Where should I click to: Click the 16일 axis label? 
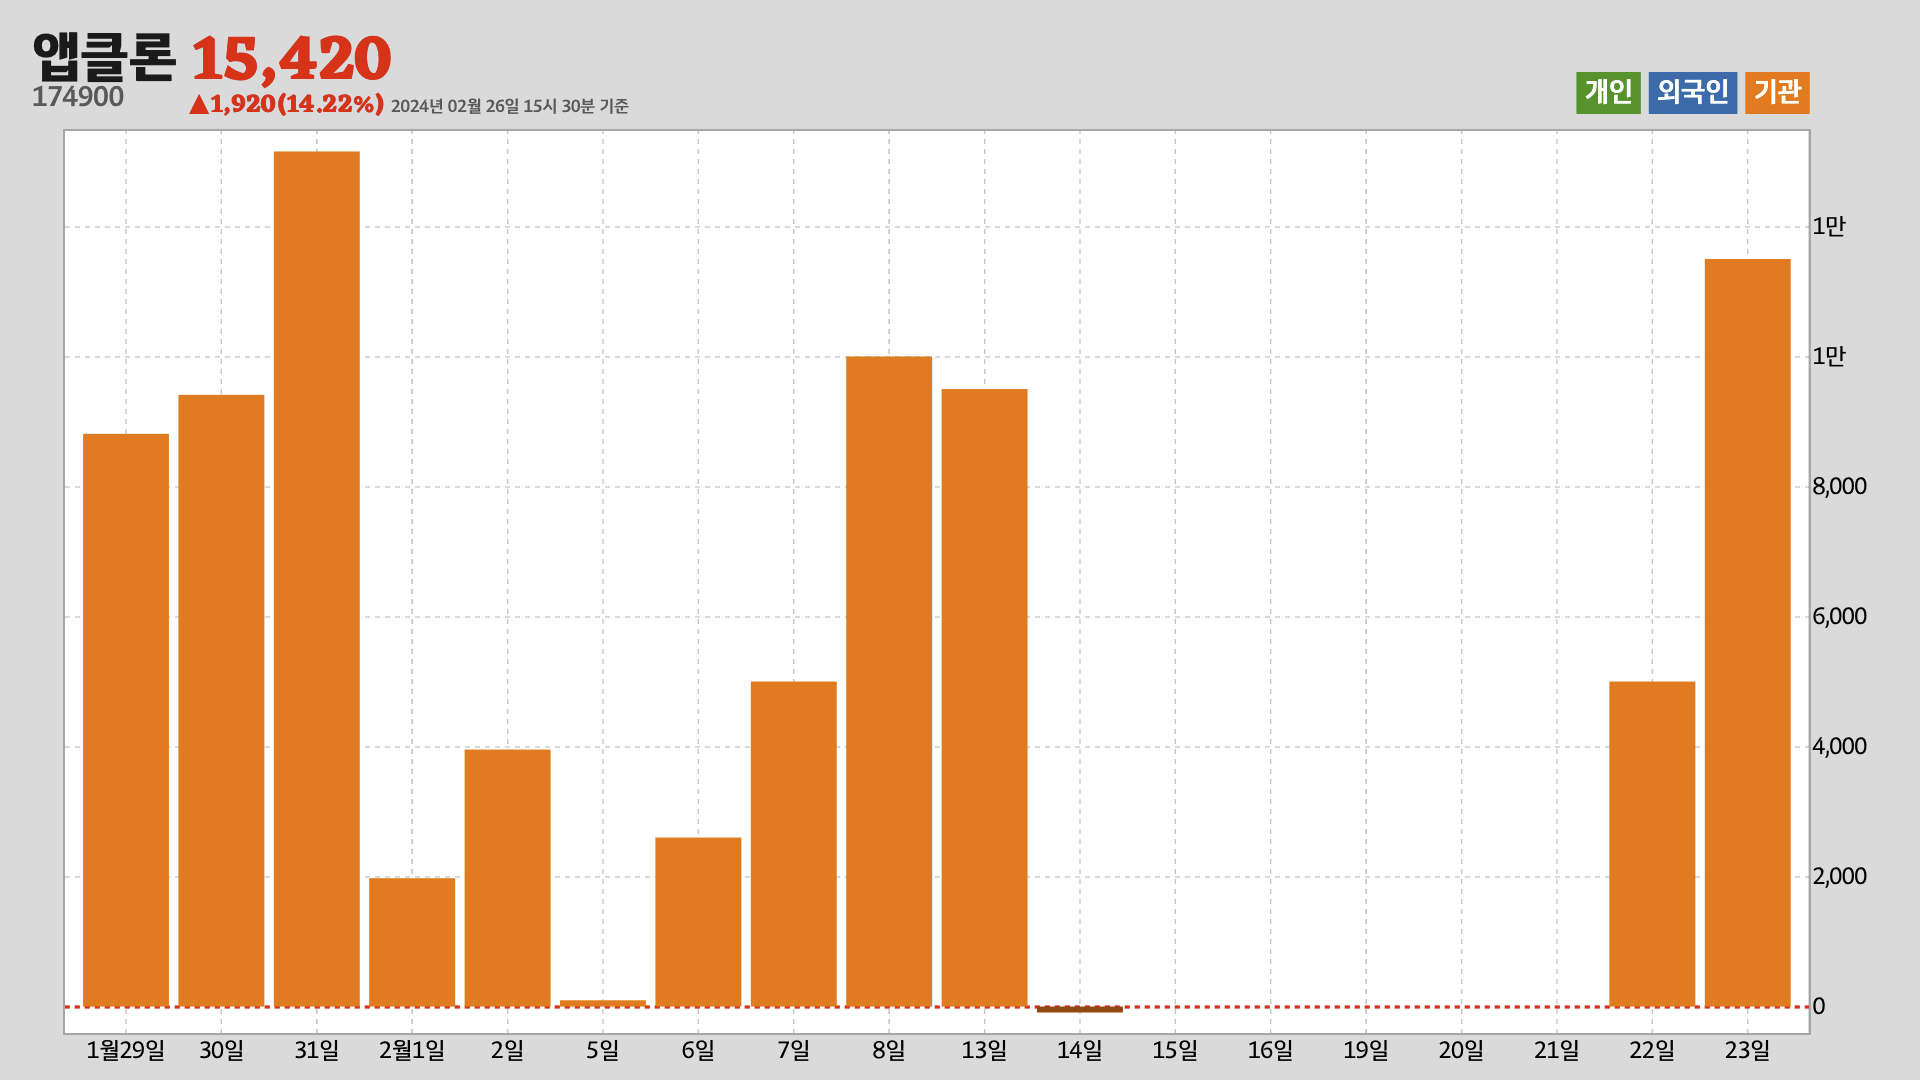[1271, 1050]
